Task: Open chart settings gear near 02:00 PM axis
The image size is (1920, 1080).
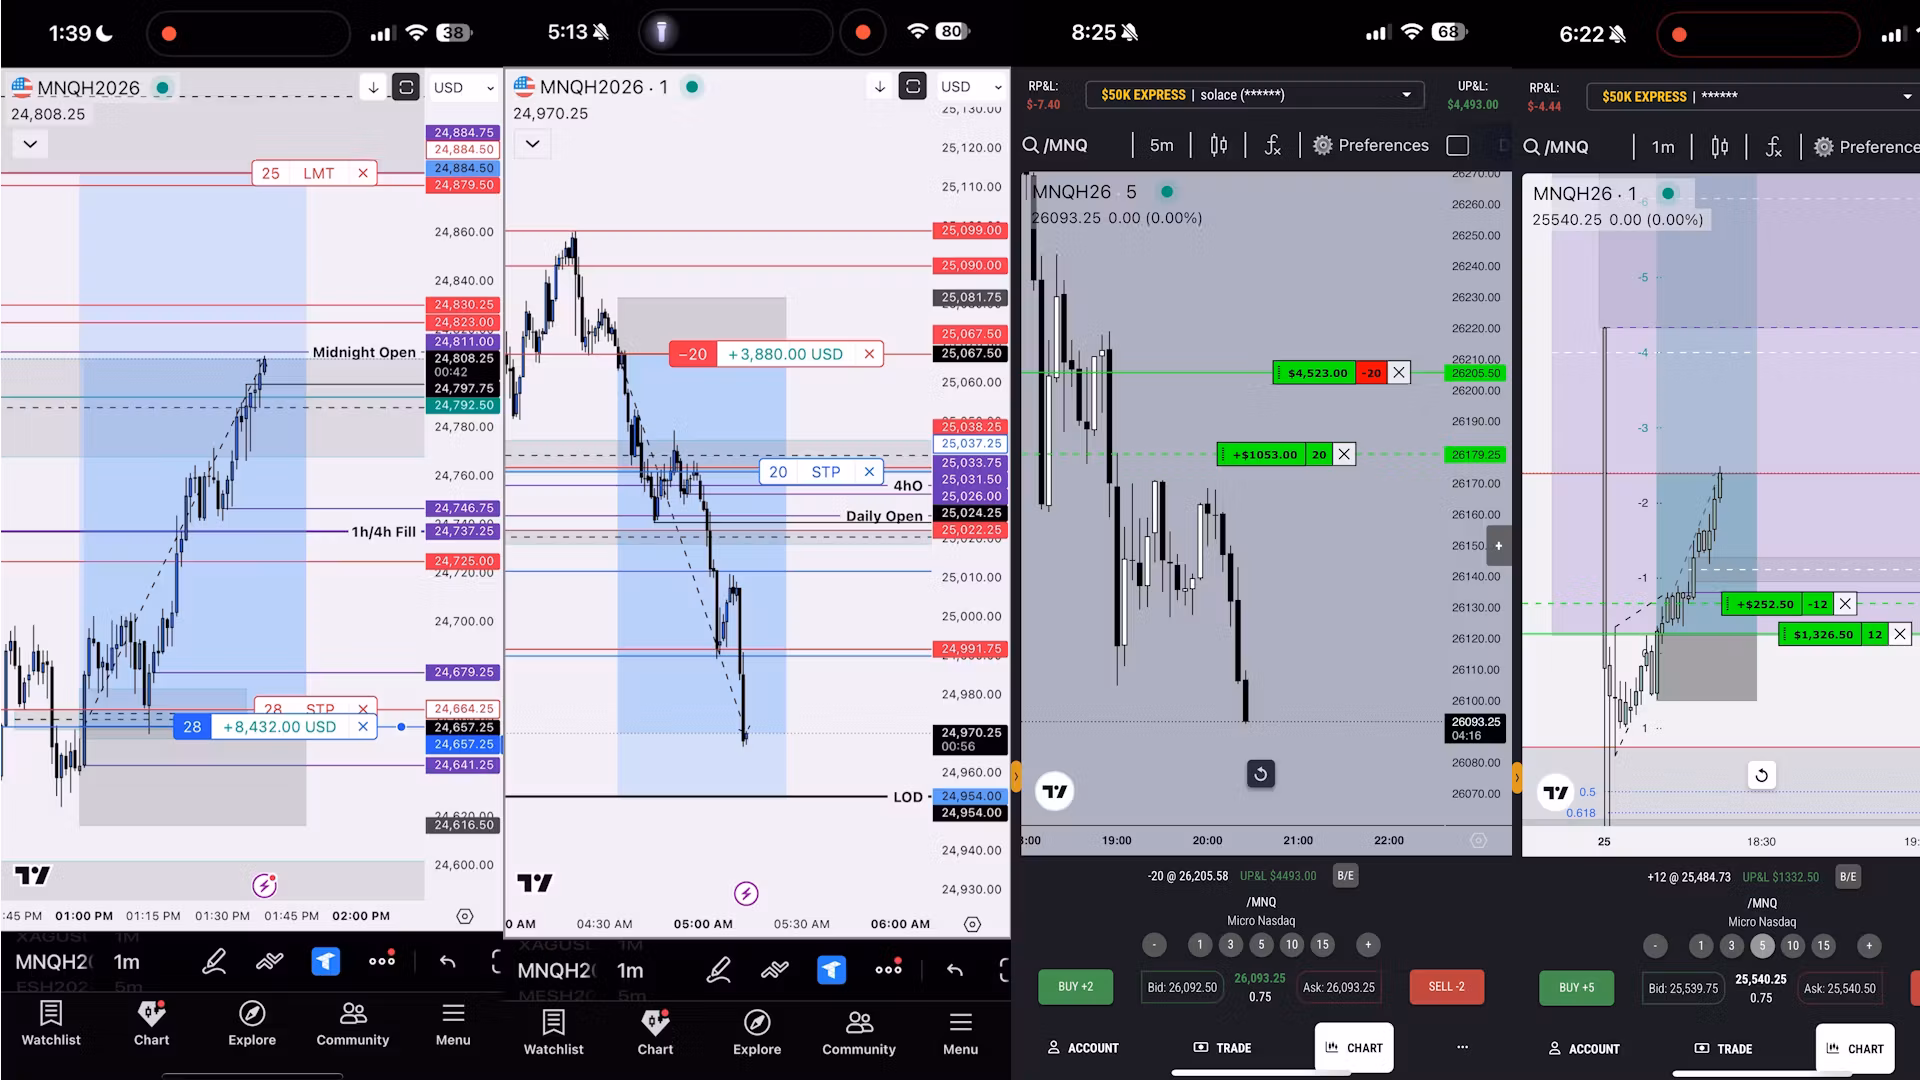Action: pos(465,916)
